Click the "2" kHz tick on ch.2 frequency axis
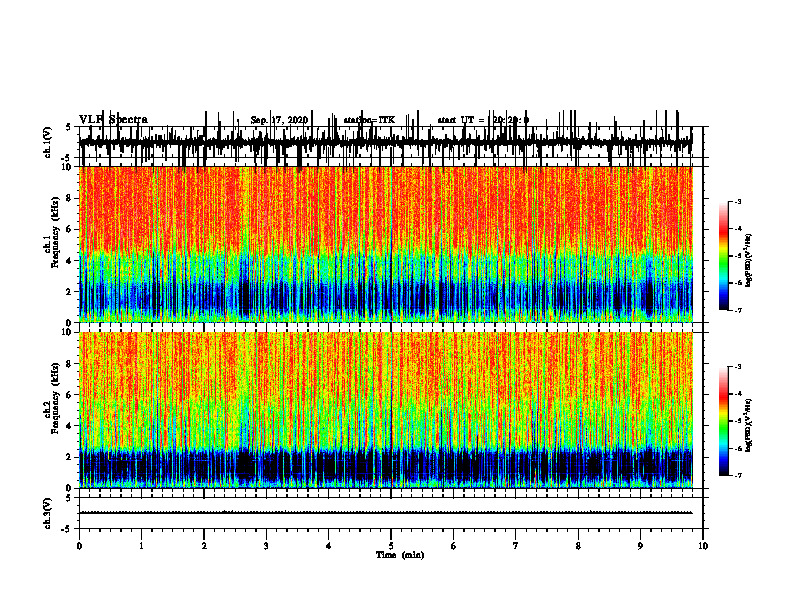The width and height of the screenshot is (792, 612). click(x=69, y=457)
